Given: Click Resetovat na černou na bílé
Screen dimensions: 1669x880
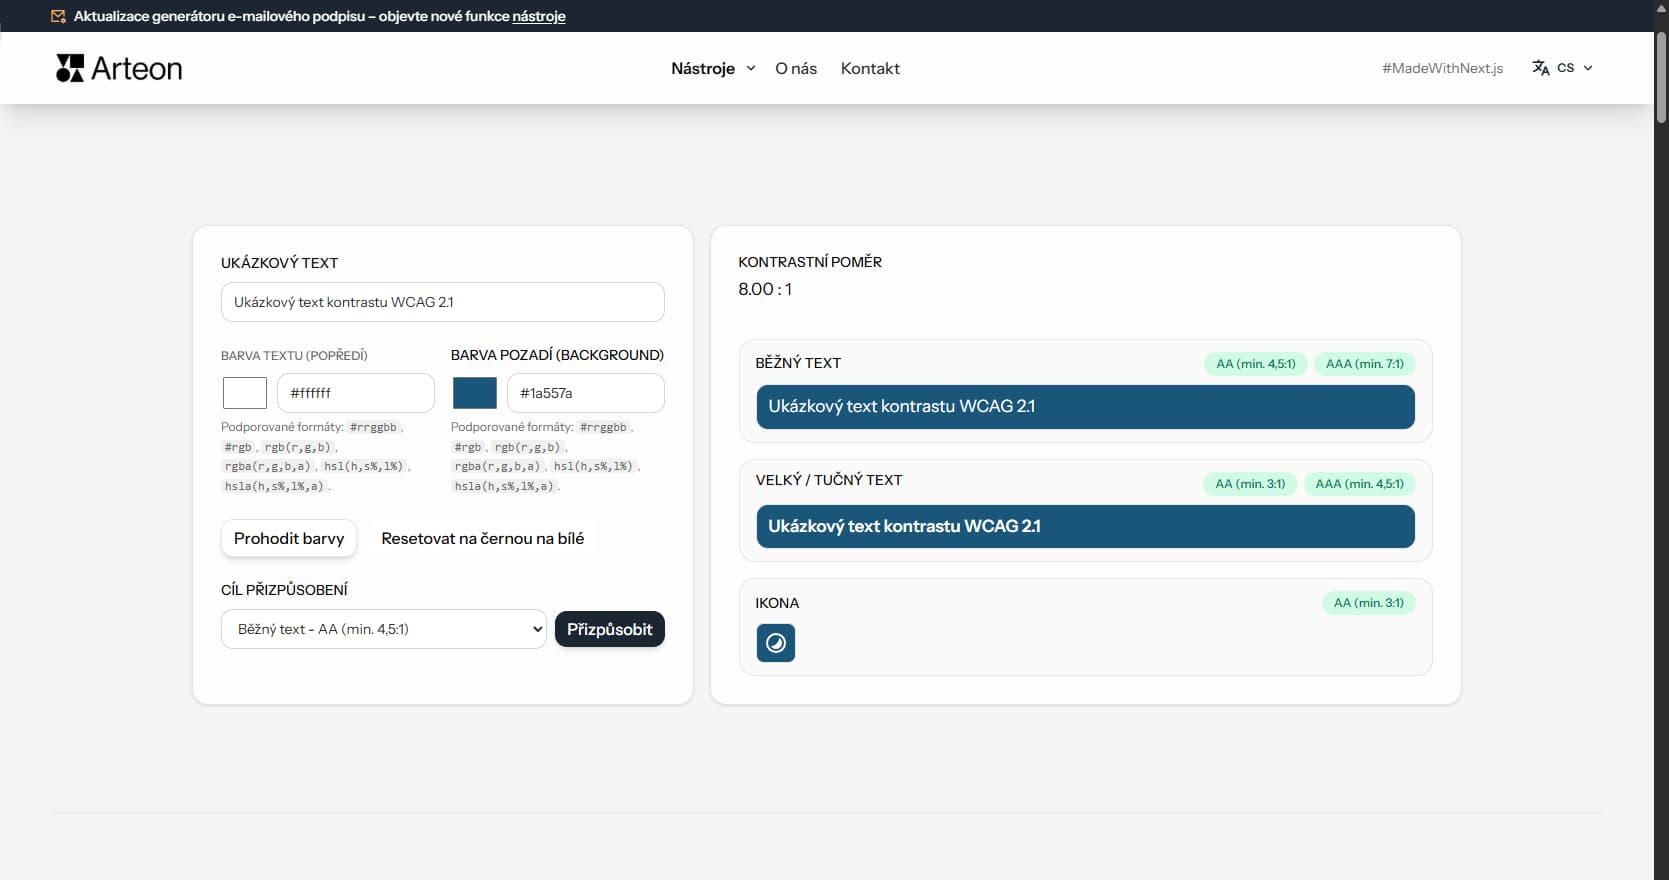Looking at the screenshot, I should point(482,538).
